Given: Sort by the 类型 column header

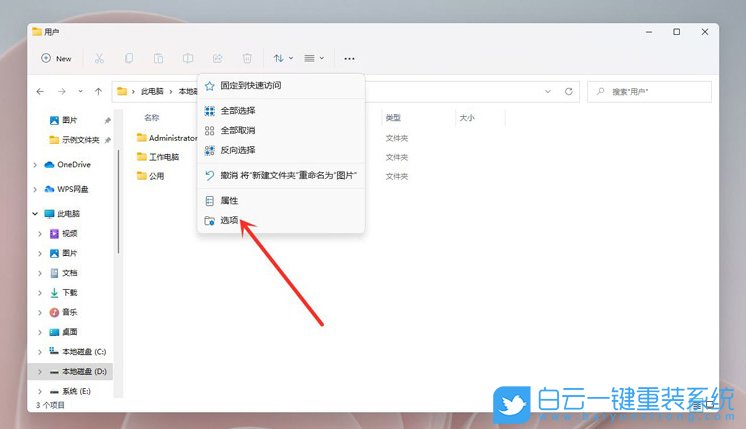Looking at the screenshot, I should point(393,117).
